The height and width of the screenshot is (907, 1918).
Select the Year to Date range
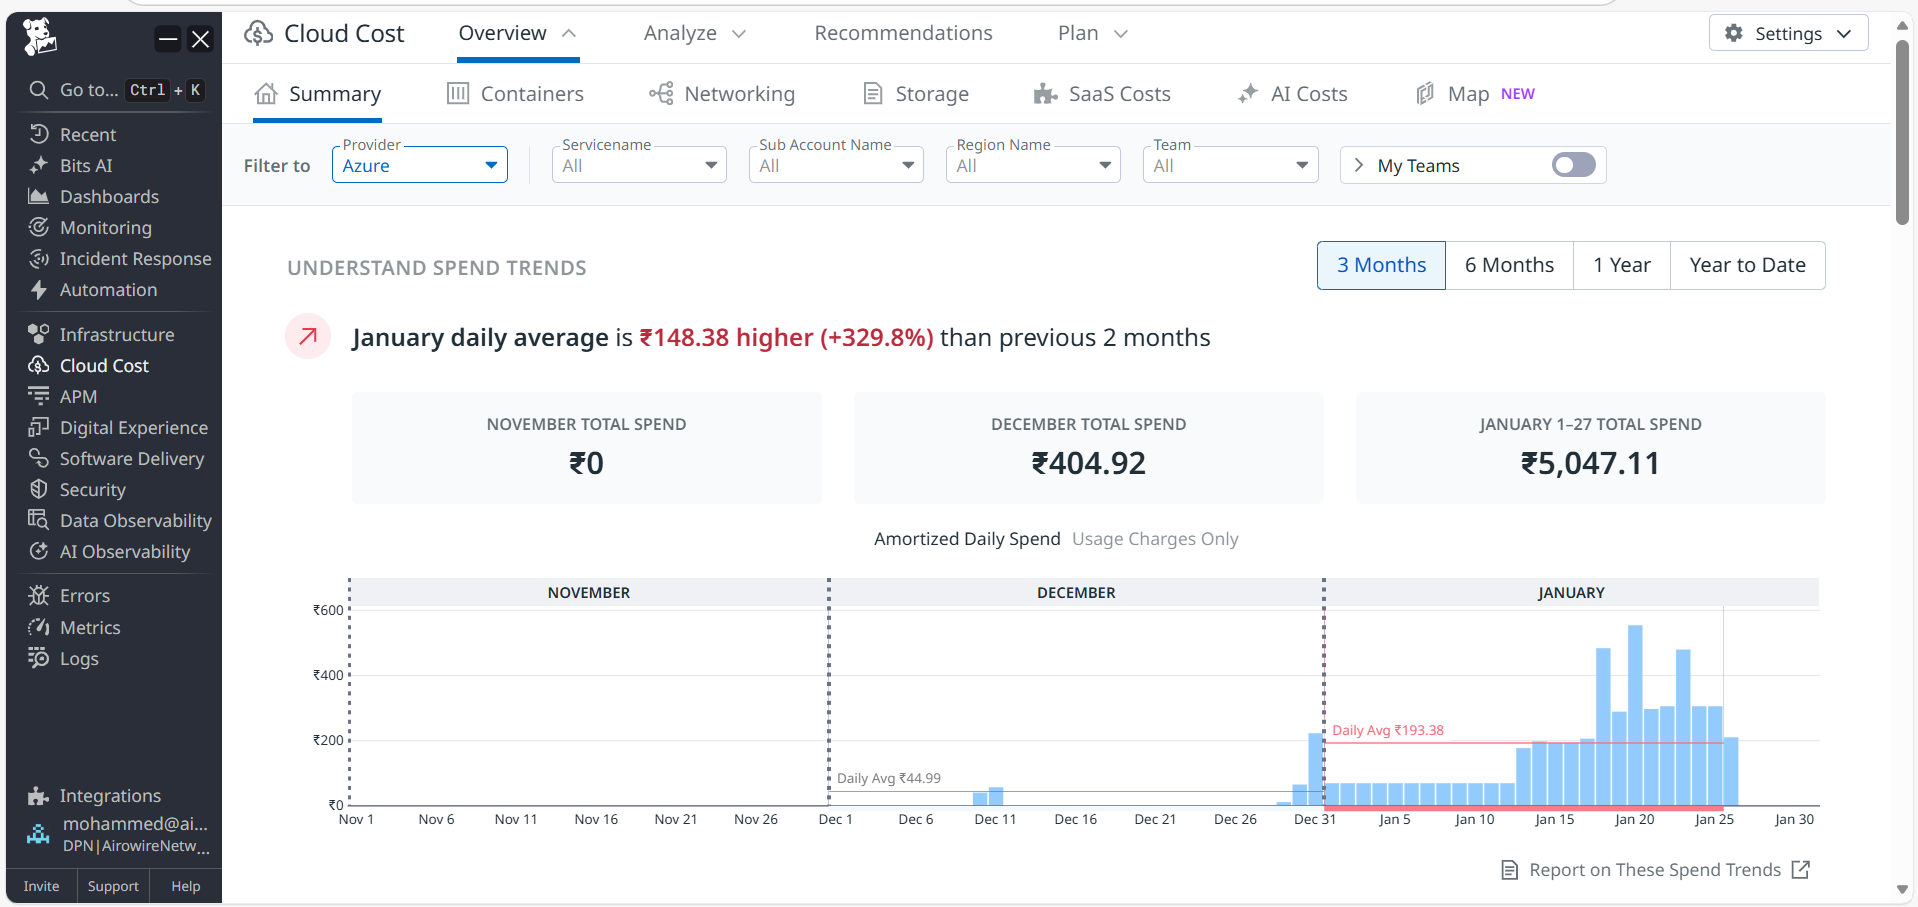pyautogui.click(x=1746, y=266)
